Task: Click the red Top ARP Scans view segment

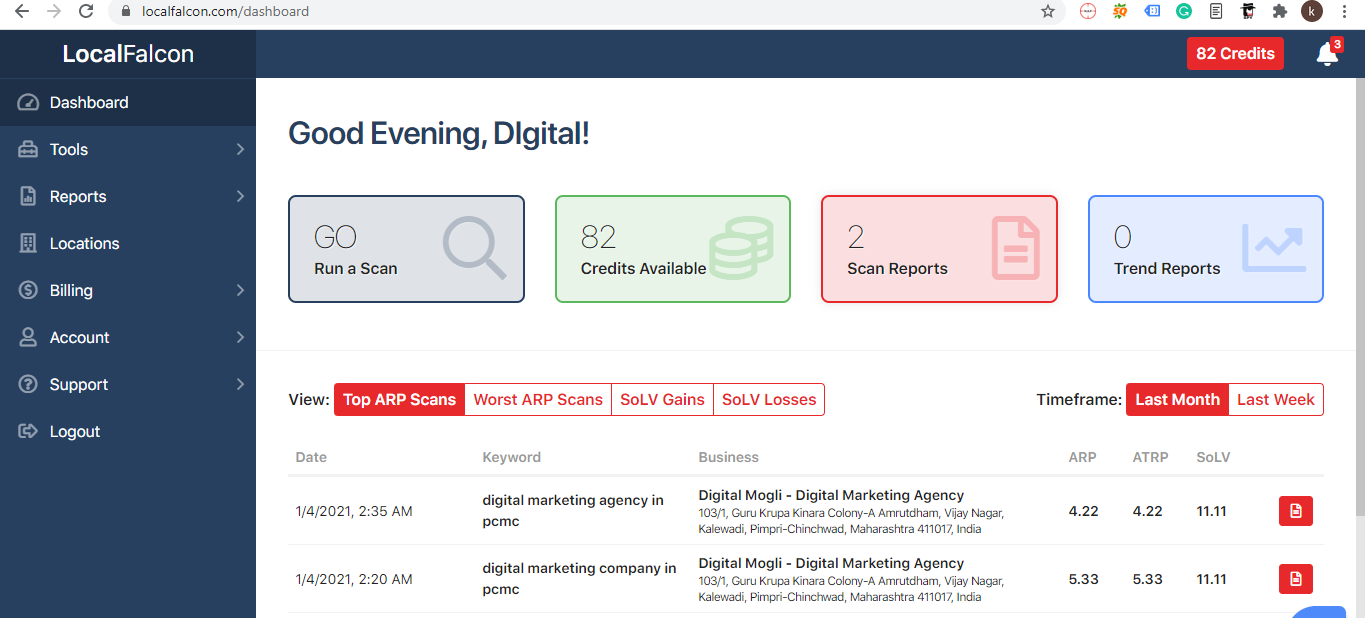Action: (399, 399)
